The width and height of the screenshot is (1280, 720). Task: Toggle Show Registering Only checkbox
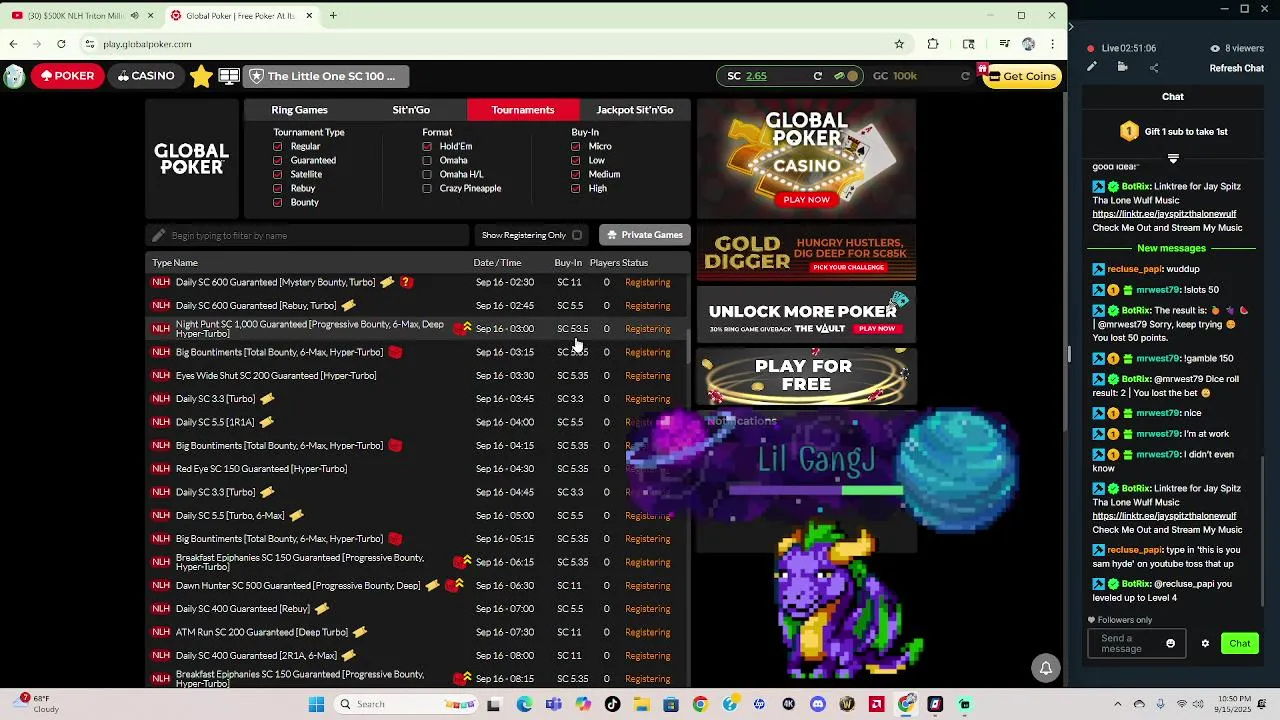[577, 235]
